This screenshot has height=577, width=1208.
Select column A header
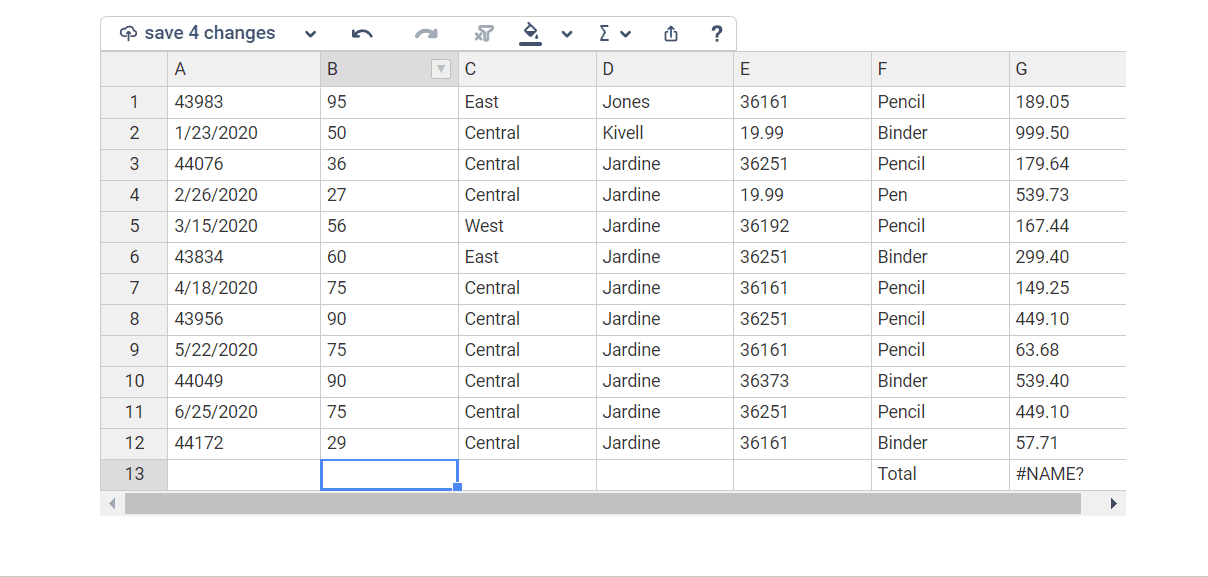[242, 68]
